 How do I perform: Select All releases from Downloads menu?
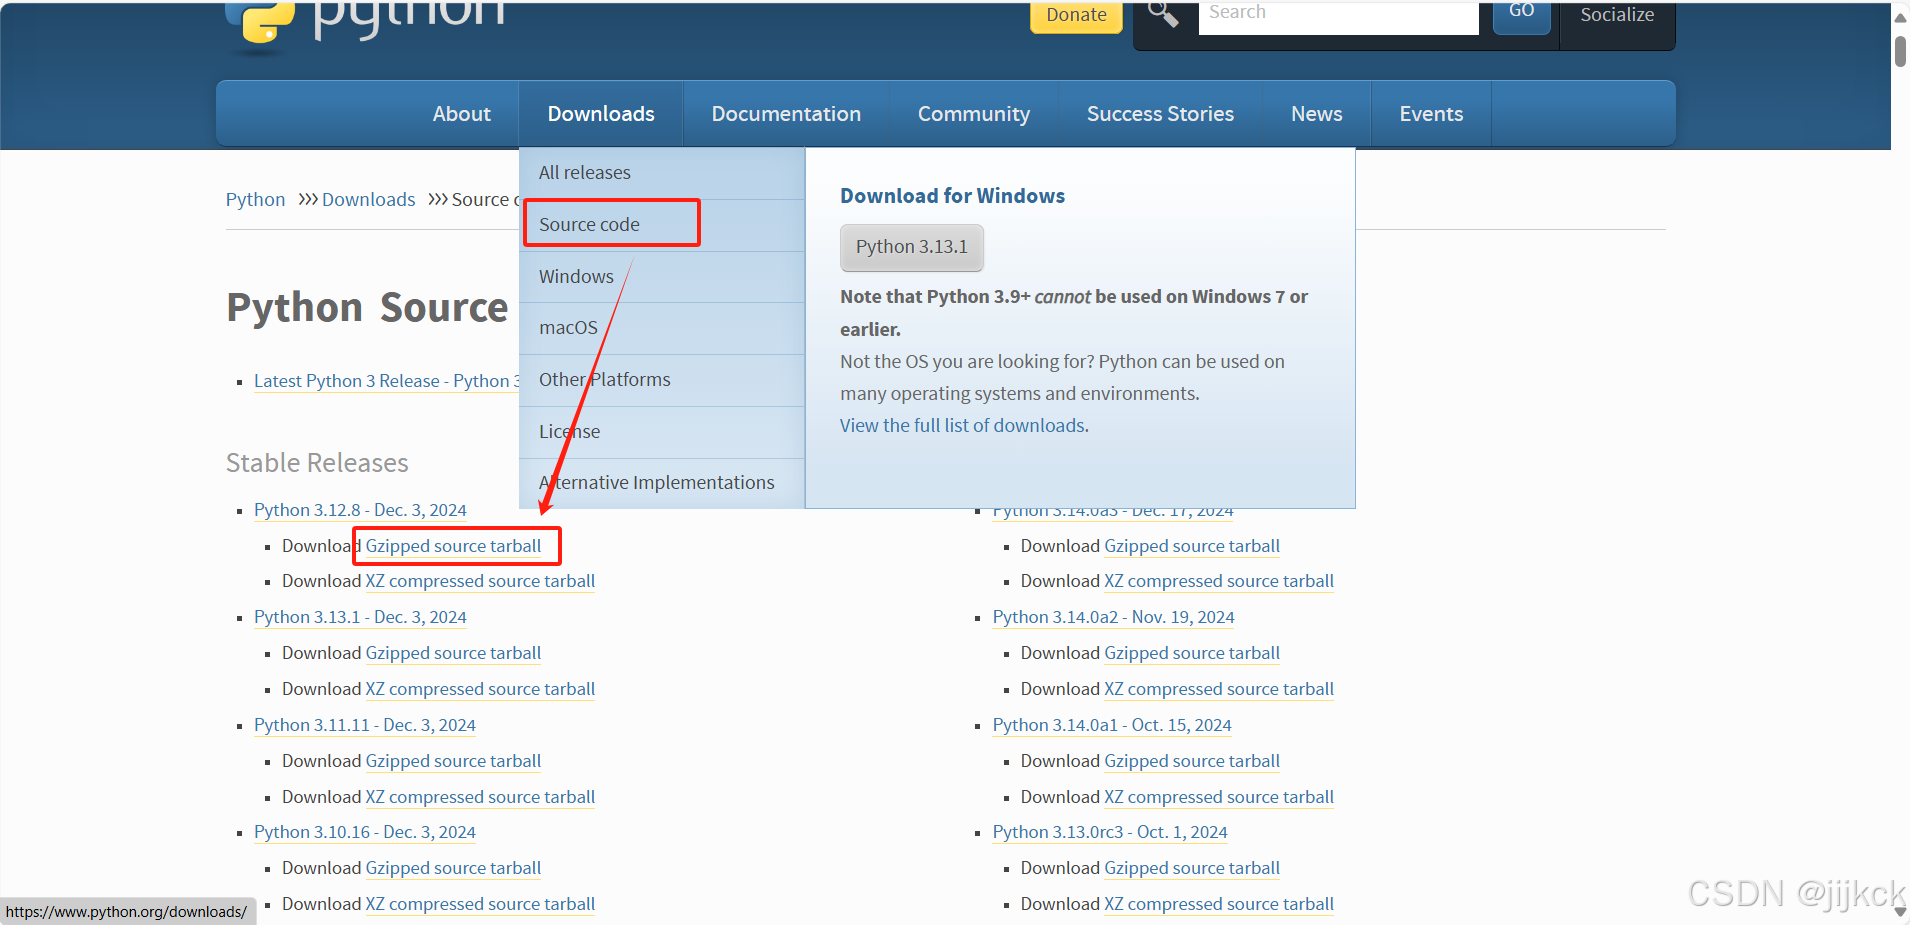point(584,172)
